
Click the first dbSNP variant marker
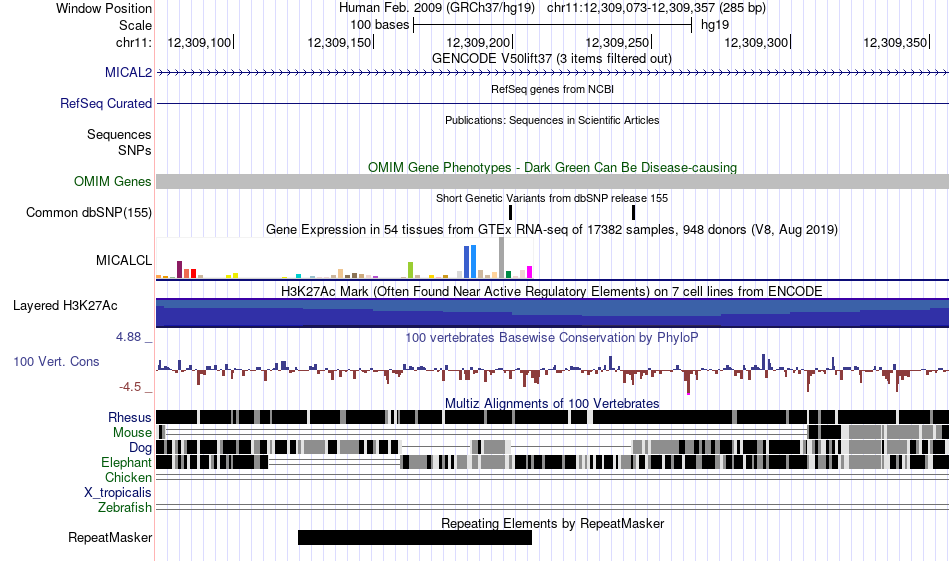511,212
